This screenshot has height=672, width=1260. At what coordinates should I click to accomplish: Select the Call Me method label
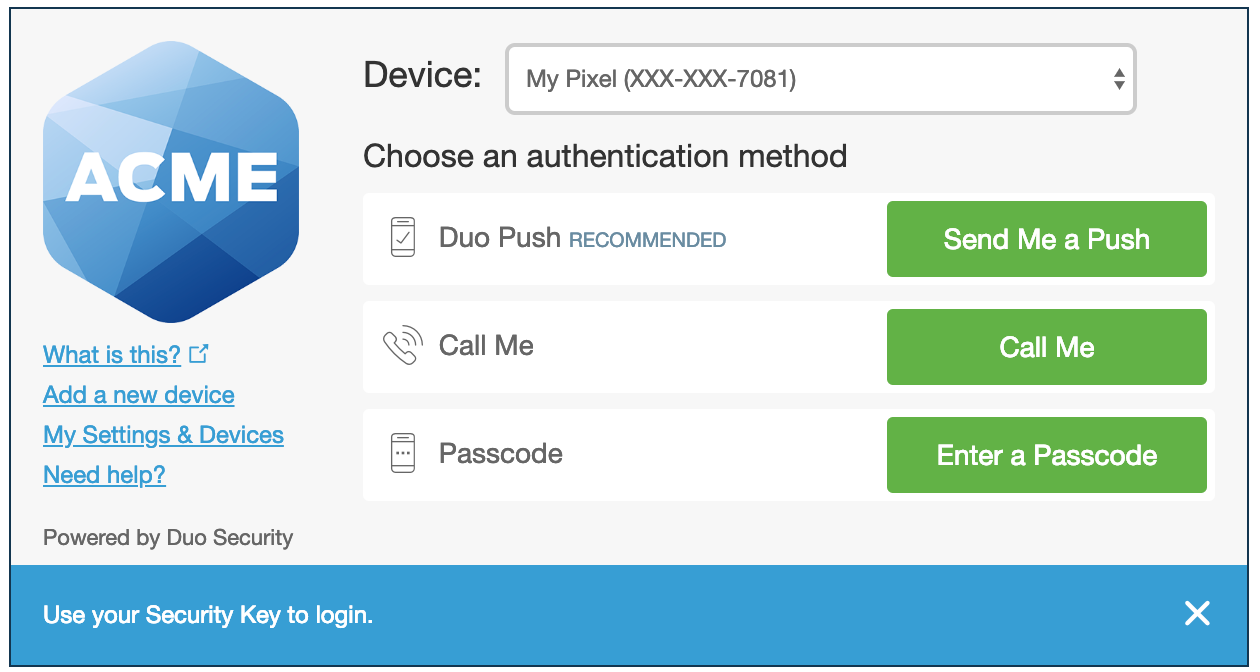486,346
